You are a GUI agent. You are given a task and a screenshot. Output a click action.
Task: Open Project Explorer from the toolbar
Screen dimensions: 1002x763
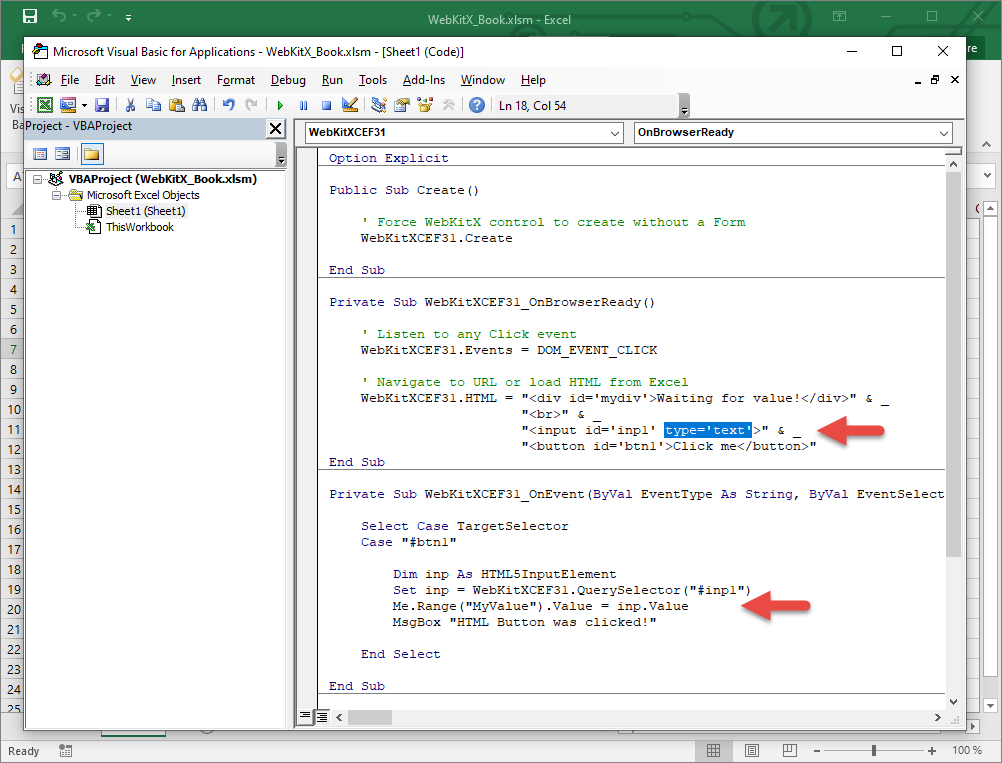378,105
